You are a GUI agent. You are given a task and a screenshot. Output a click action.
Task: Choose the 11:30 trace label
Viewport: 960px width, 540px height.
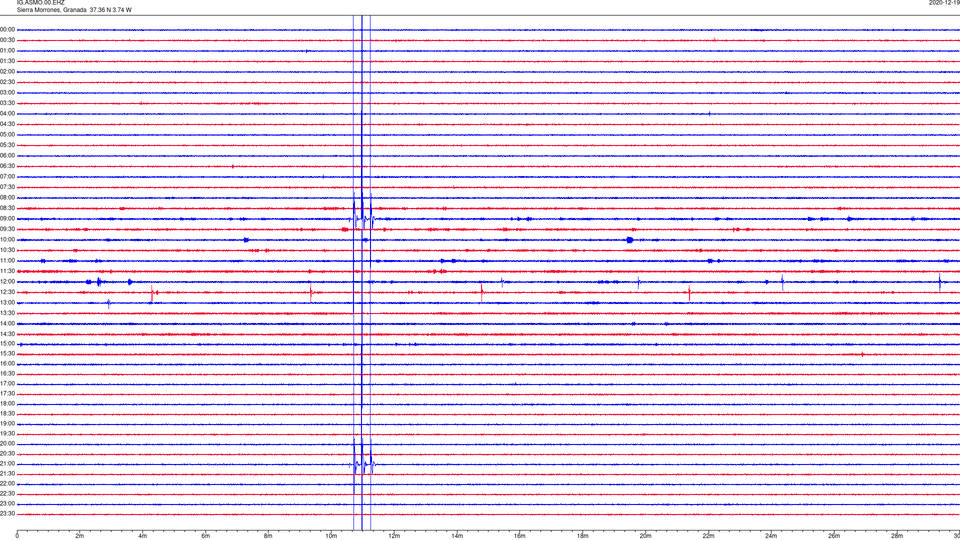click(x=7, y=271)
